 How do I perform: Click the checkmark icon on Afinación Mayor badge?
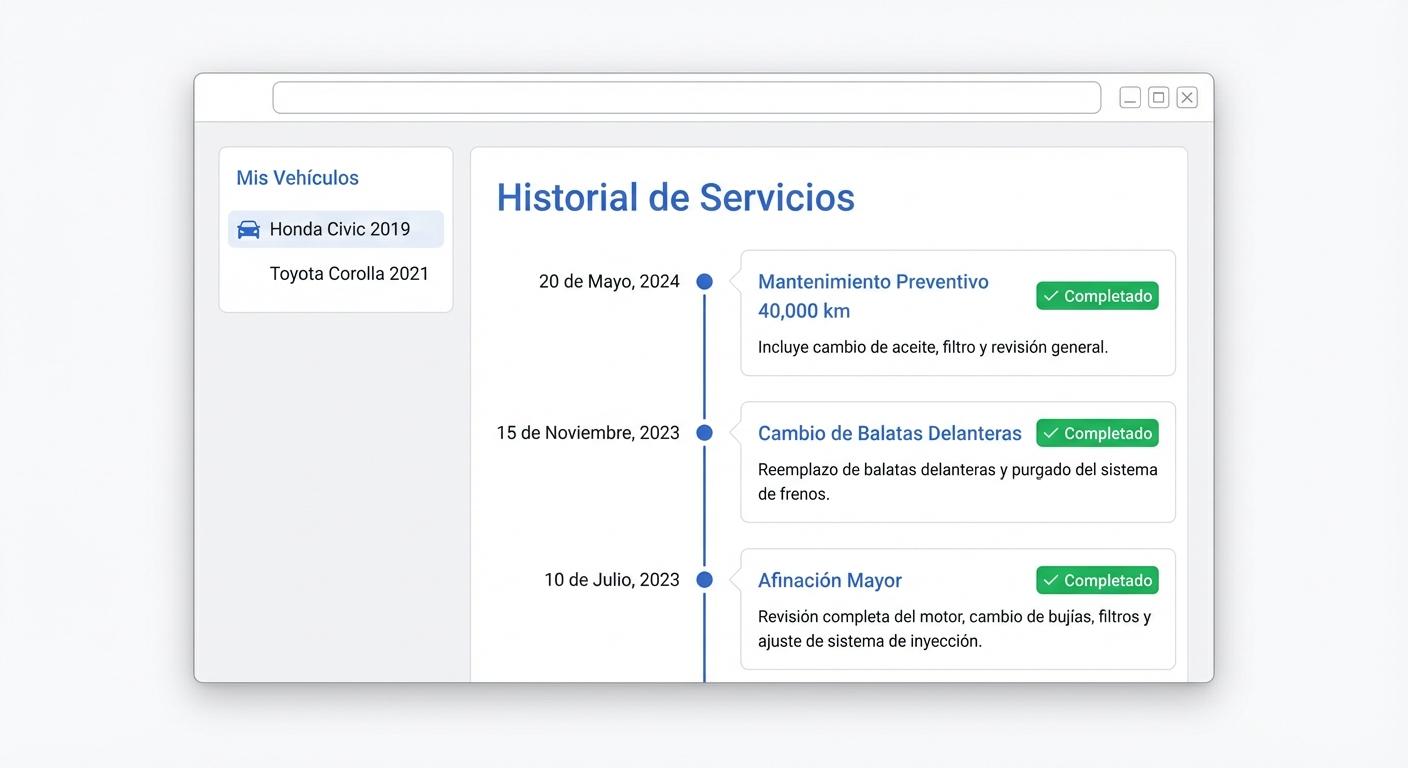[1051, 579]
